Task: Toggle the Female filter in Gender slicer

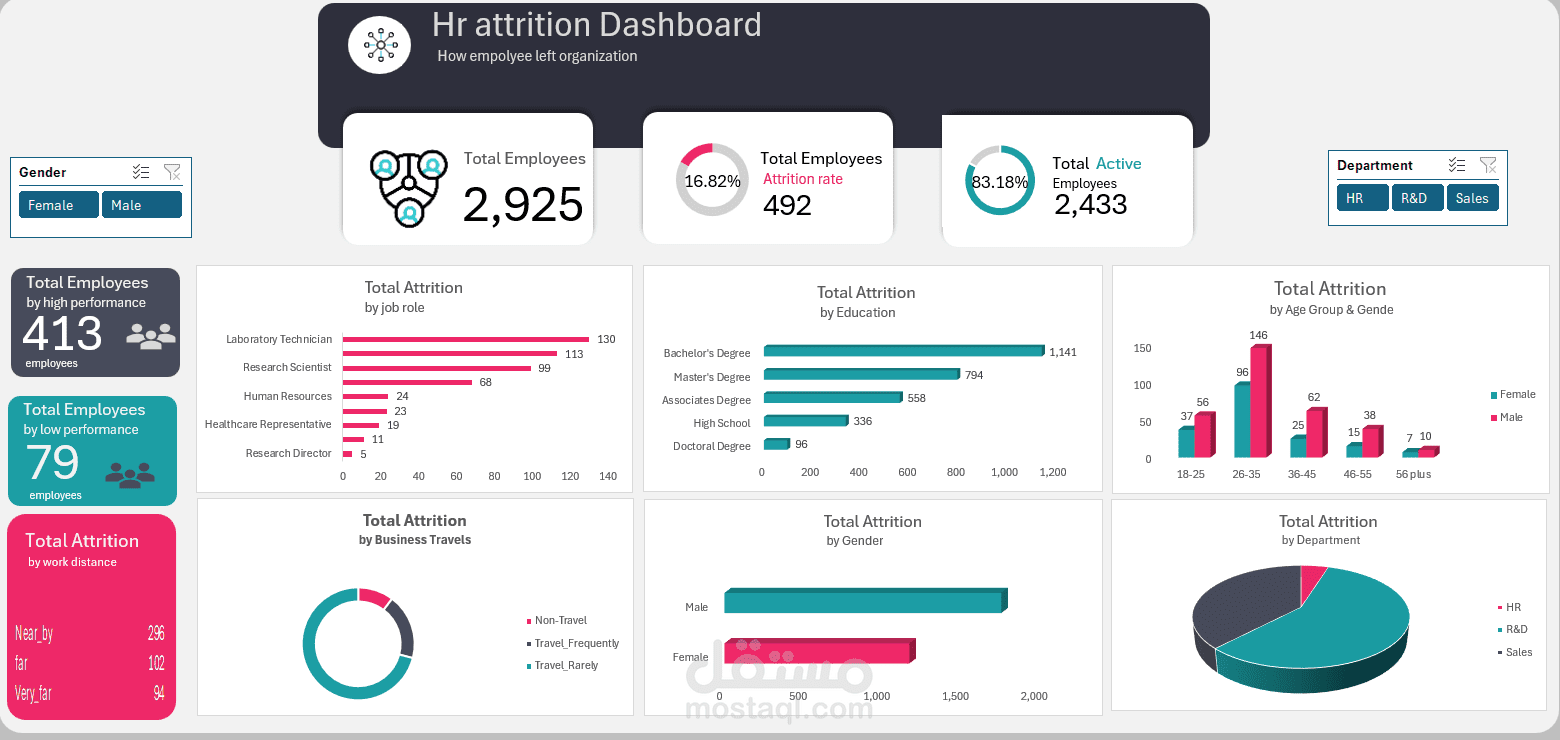Action: (58, 204)
